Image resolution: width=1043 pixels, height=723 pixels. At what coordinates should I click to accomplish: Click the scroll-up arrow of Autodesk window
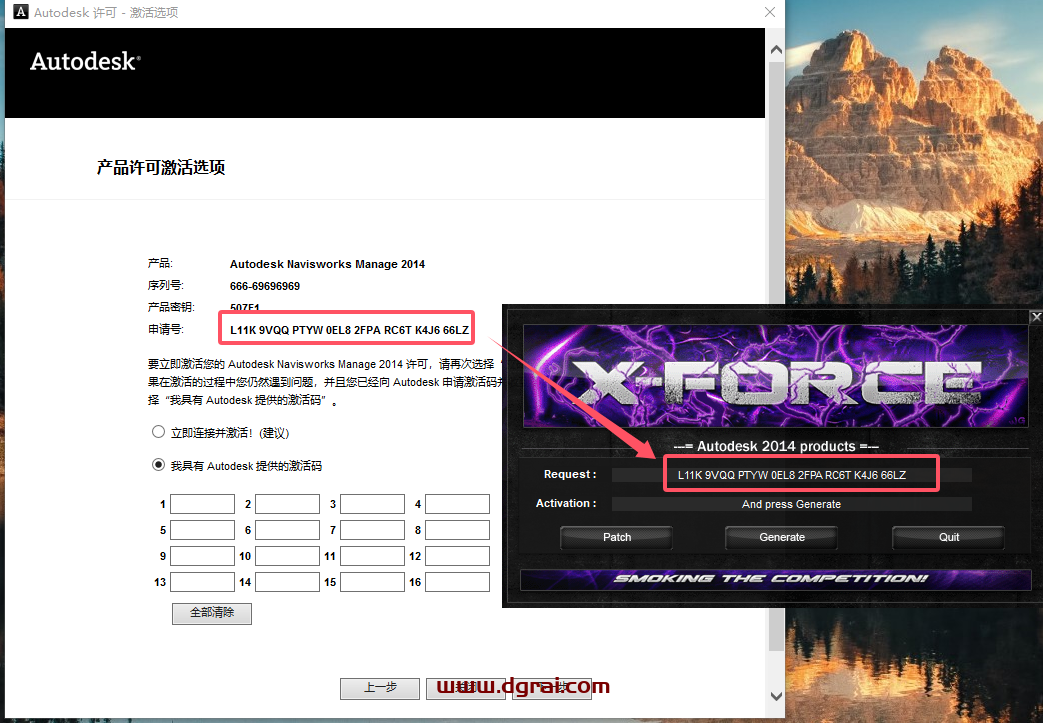point(776,50)
